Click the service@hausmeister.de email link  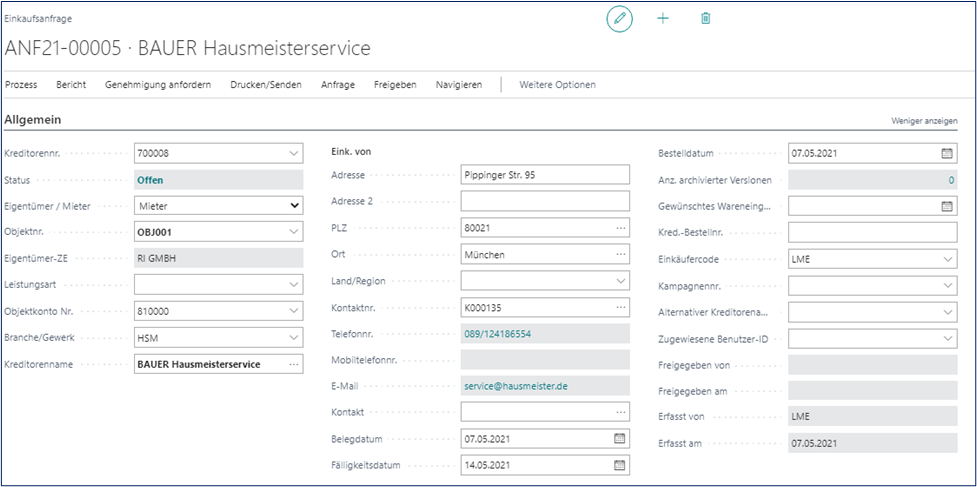[514, 385]
